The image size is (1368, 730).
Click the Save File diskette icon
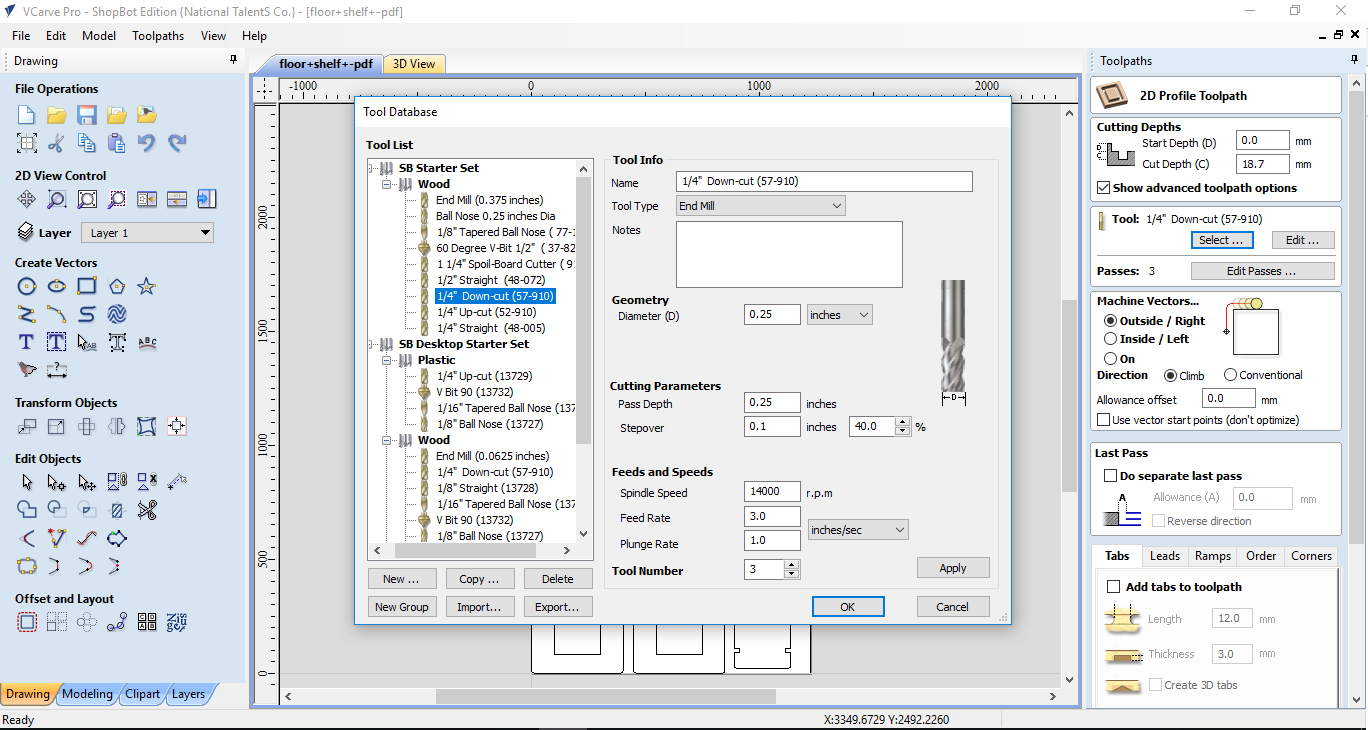(87, 115)
